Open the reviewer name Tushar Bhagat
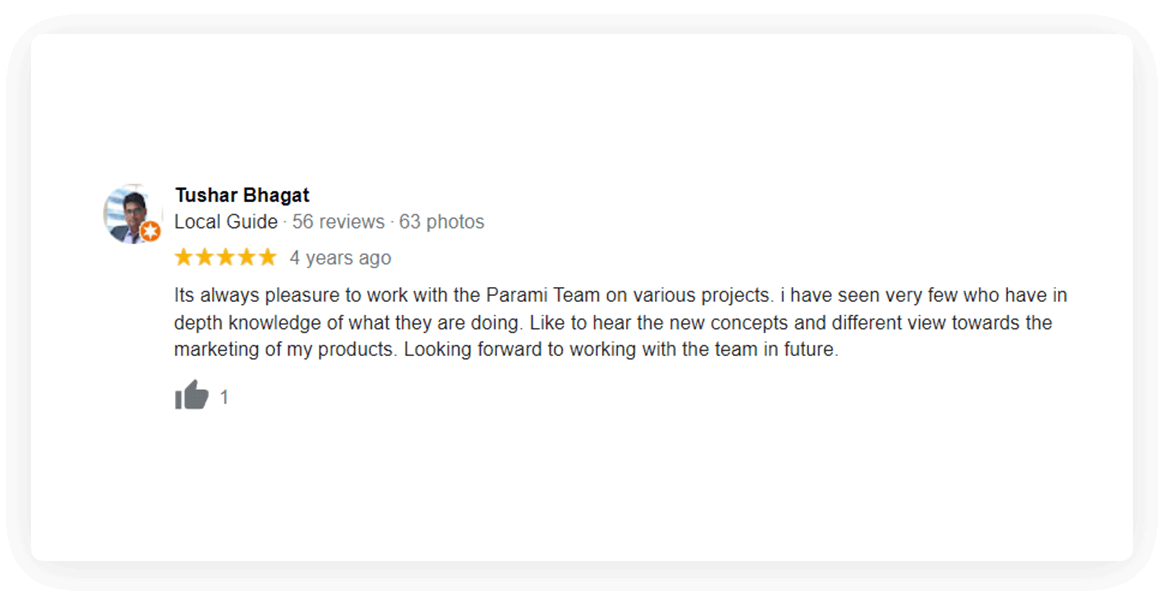 242,195
